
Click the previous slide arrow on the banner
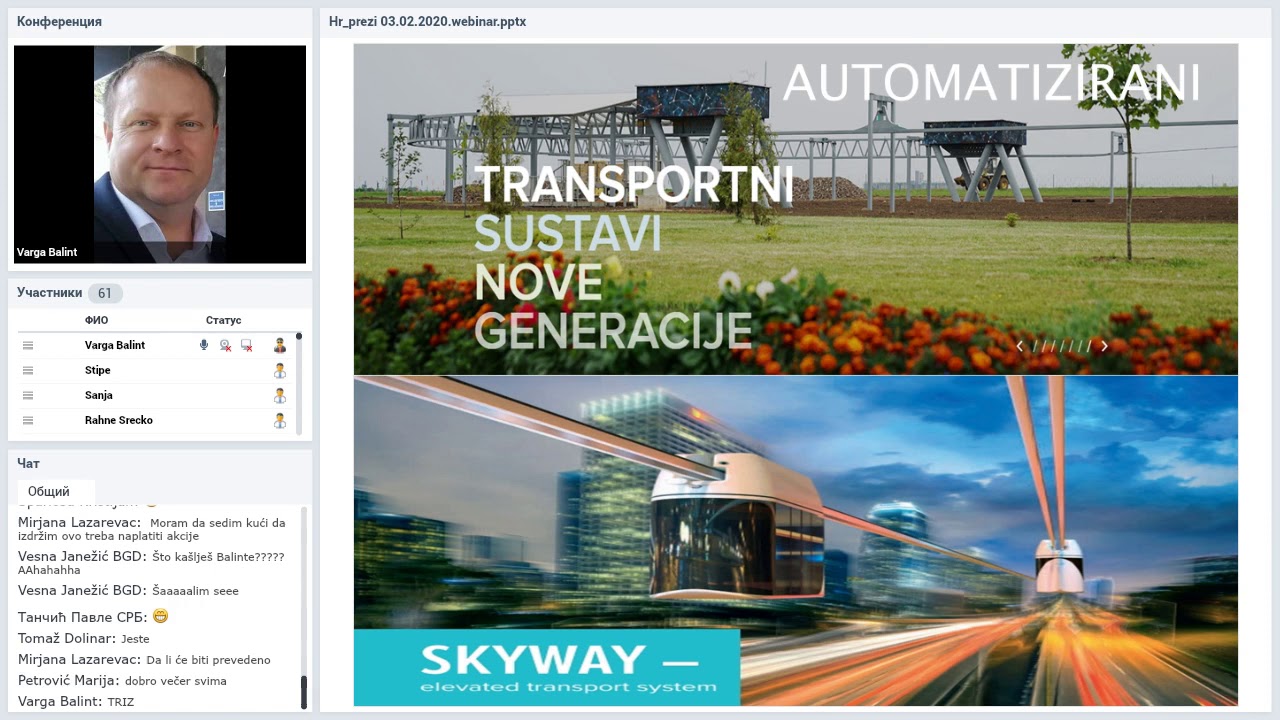pyautogui.click(x=1020, y=346)
